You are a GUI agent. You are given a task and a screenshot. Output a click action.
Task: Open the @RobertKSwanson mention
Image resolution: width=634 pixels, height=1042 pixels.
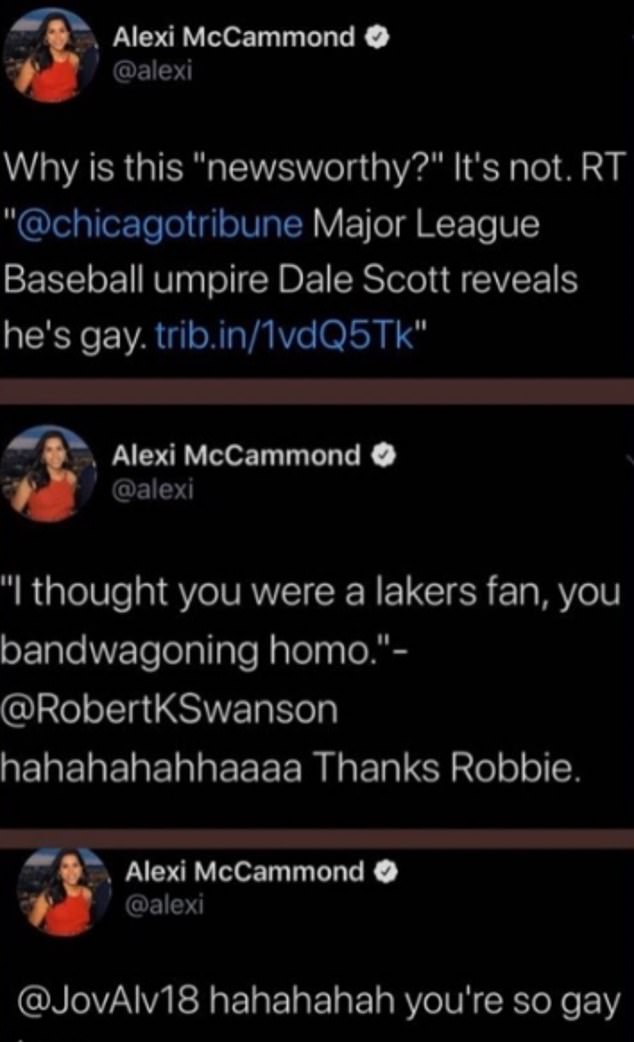coord(170,709)
